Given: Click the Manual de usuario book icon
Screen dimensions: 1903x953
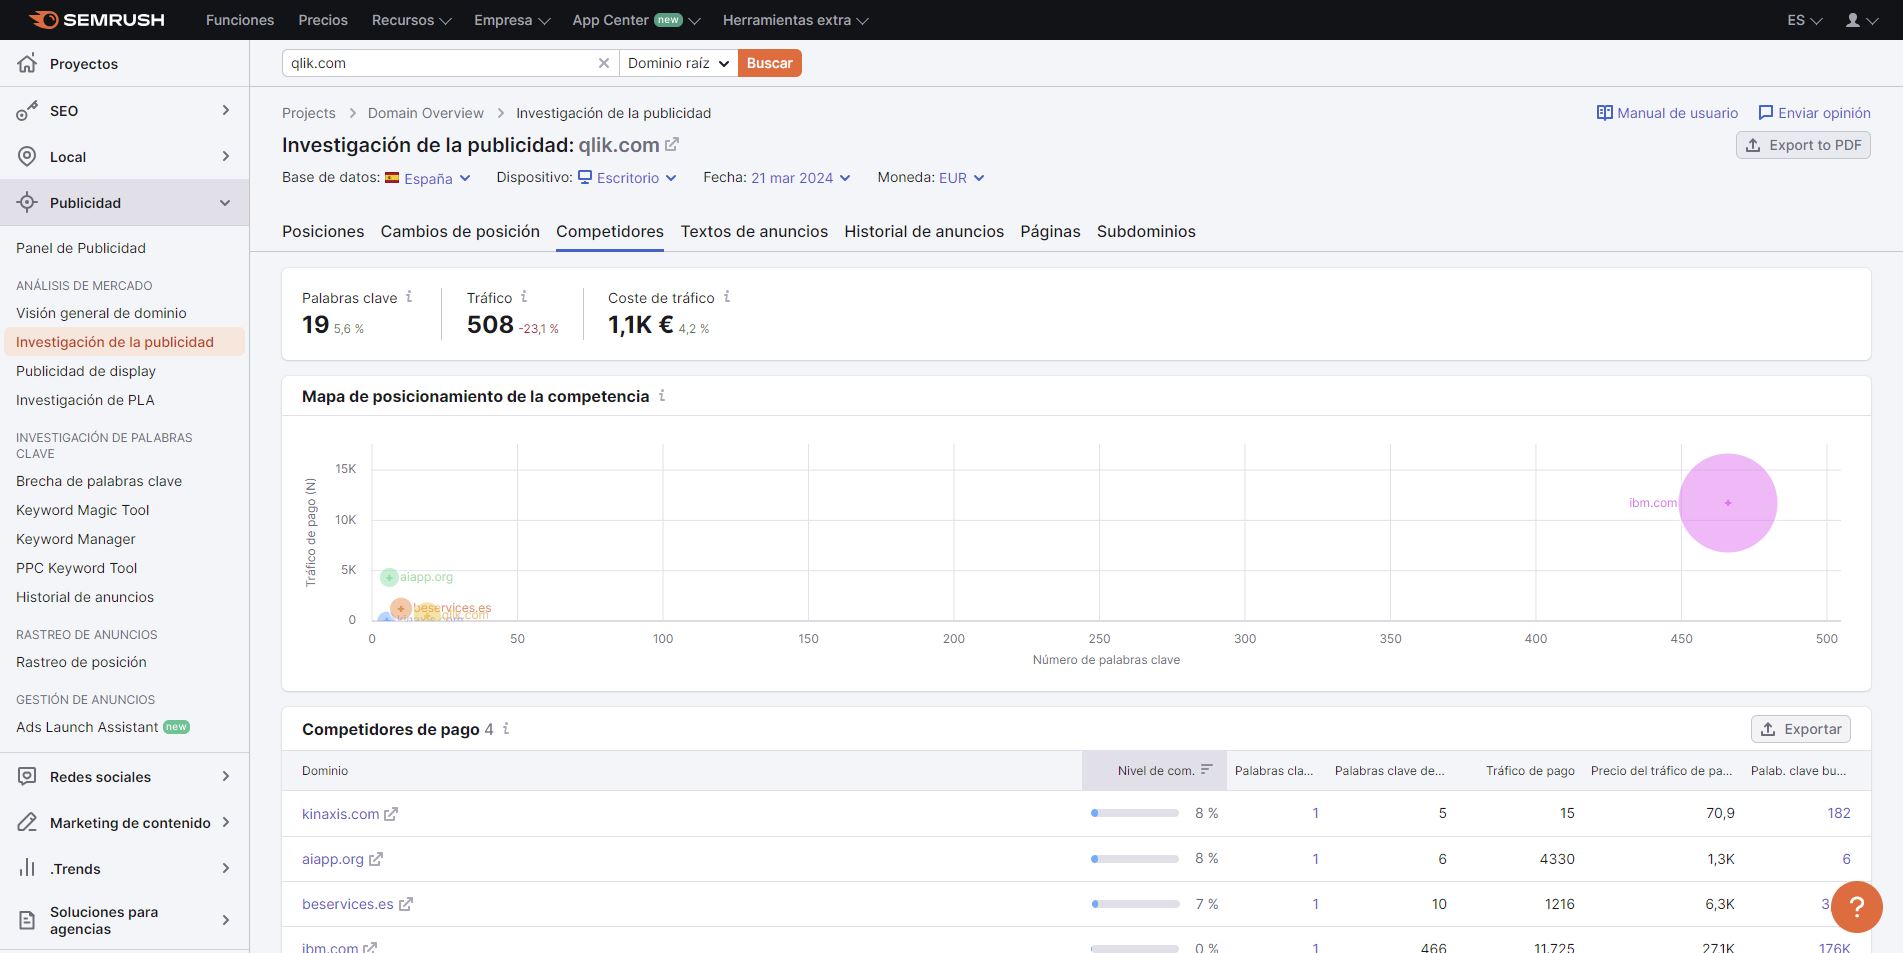Looking at the screenshot, I should [1605, 113].
